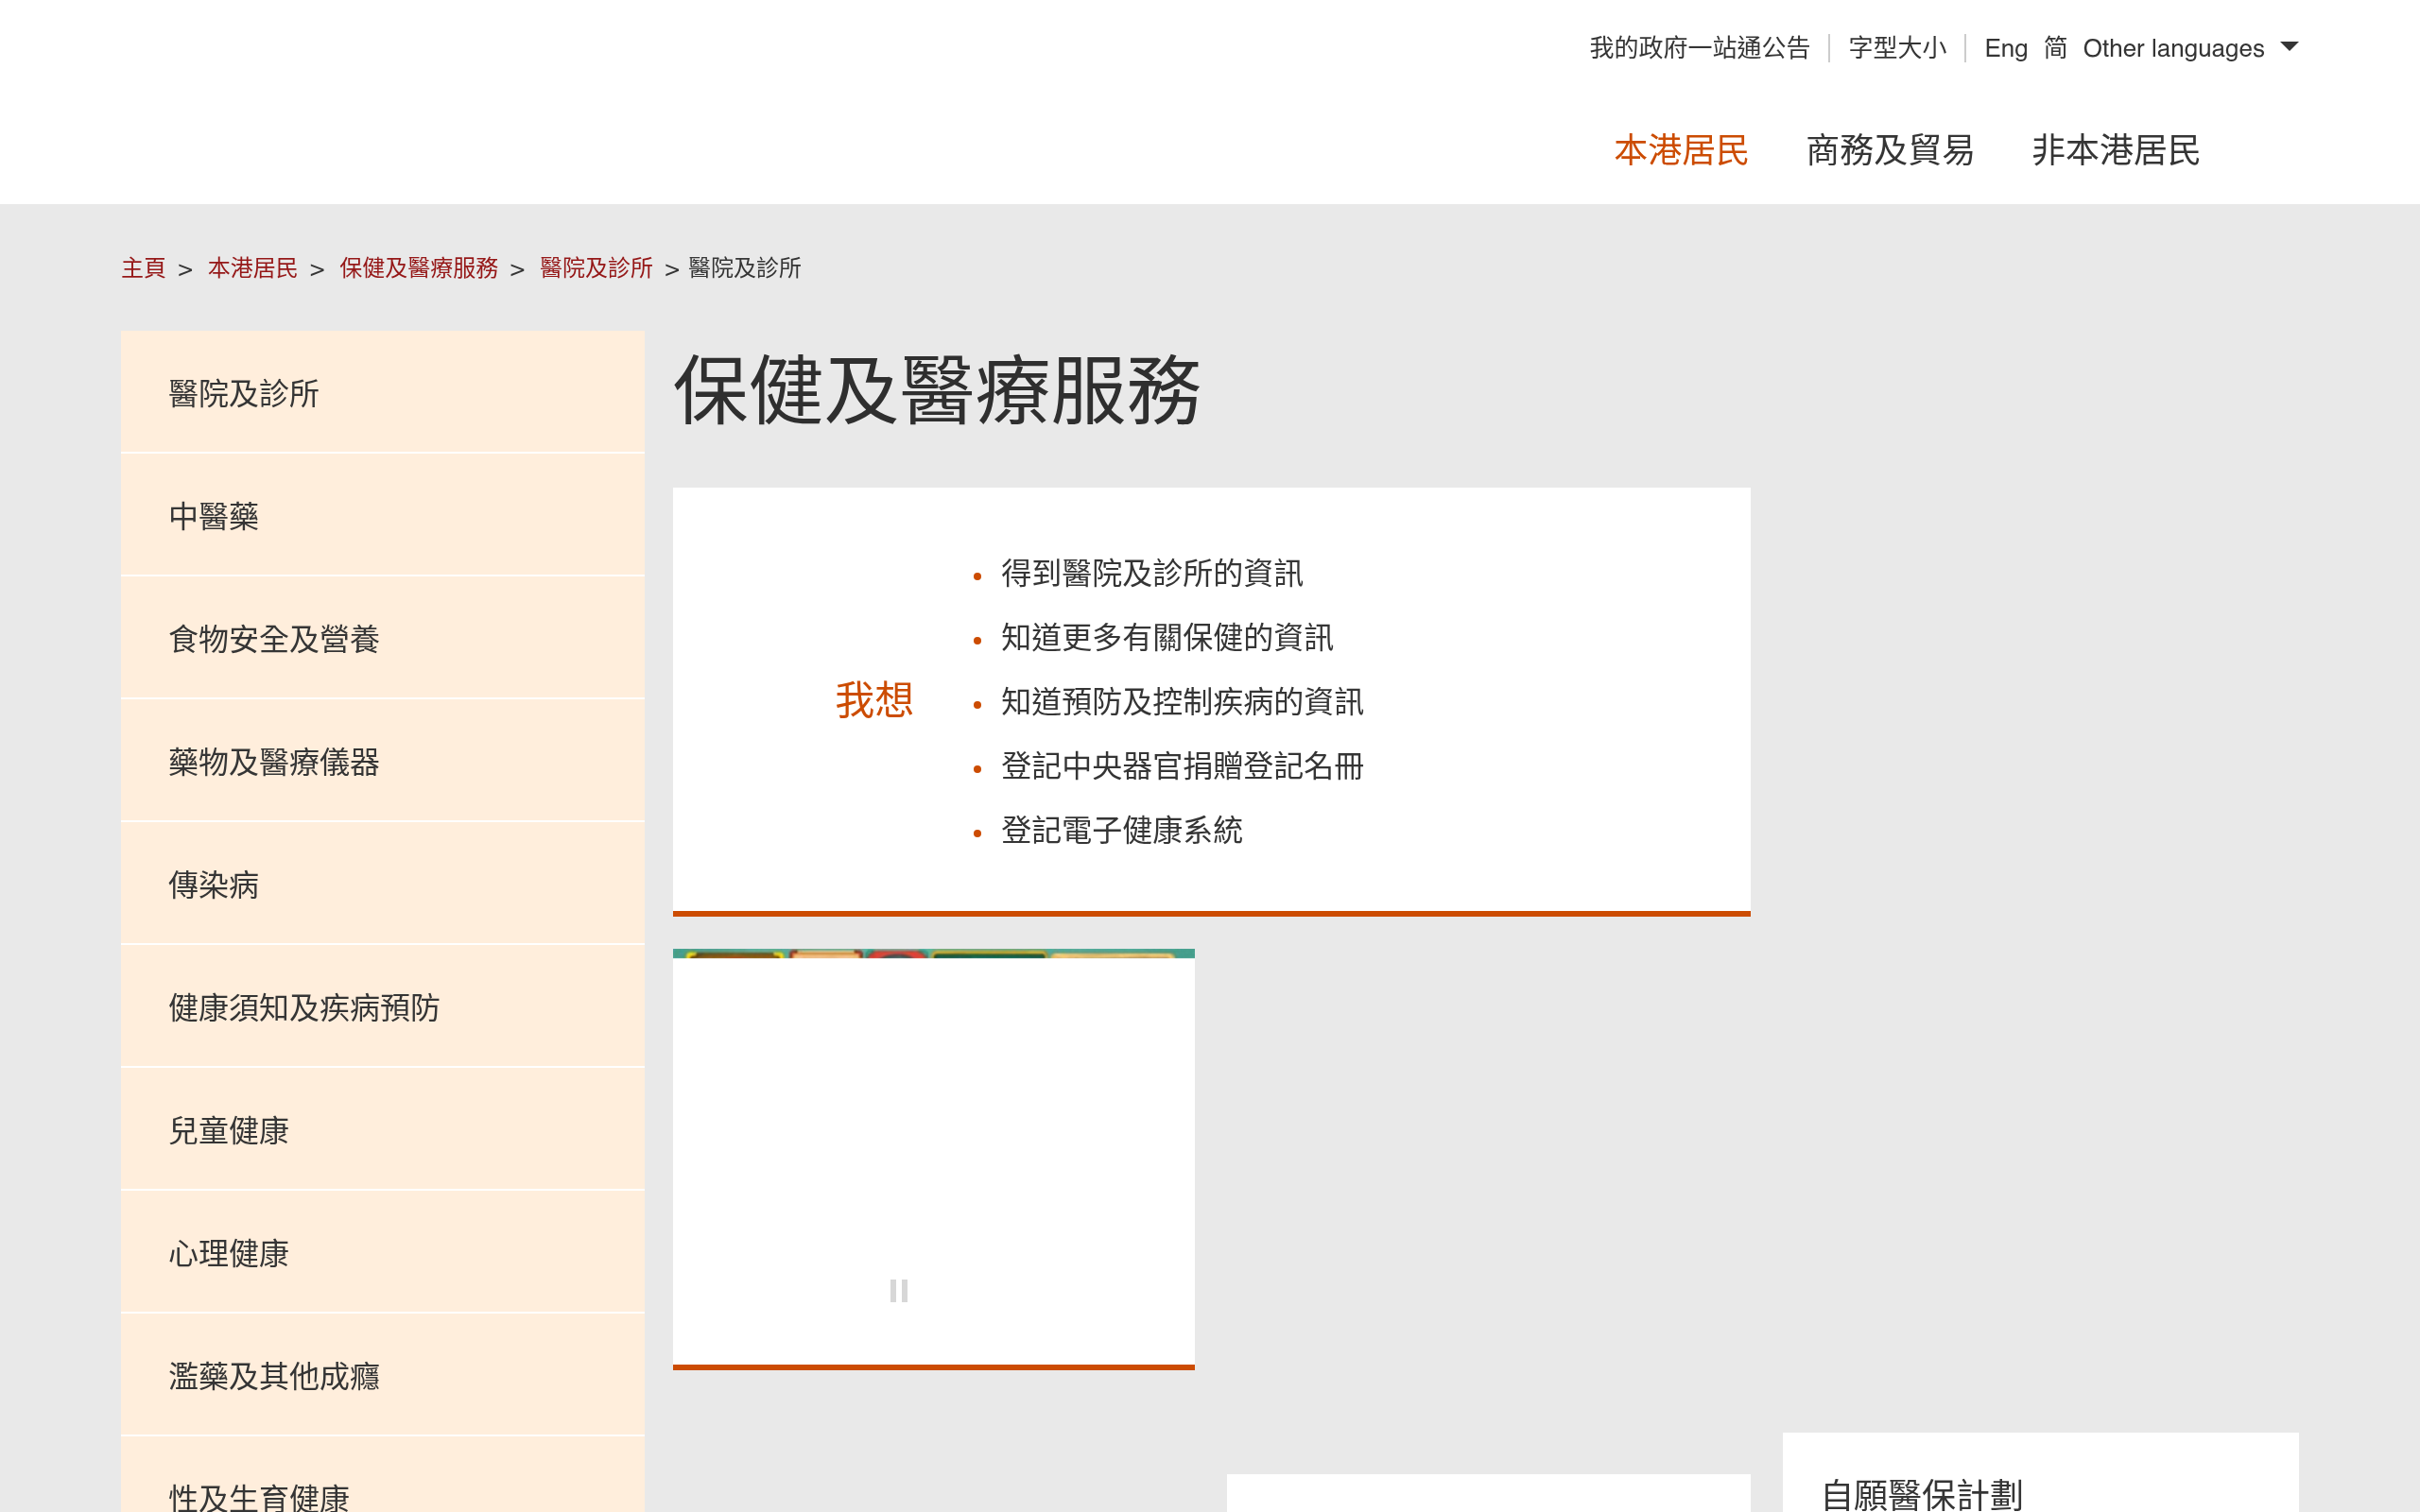Select 醫院及診所 in the sidebar

[242, 394]
